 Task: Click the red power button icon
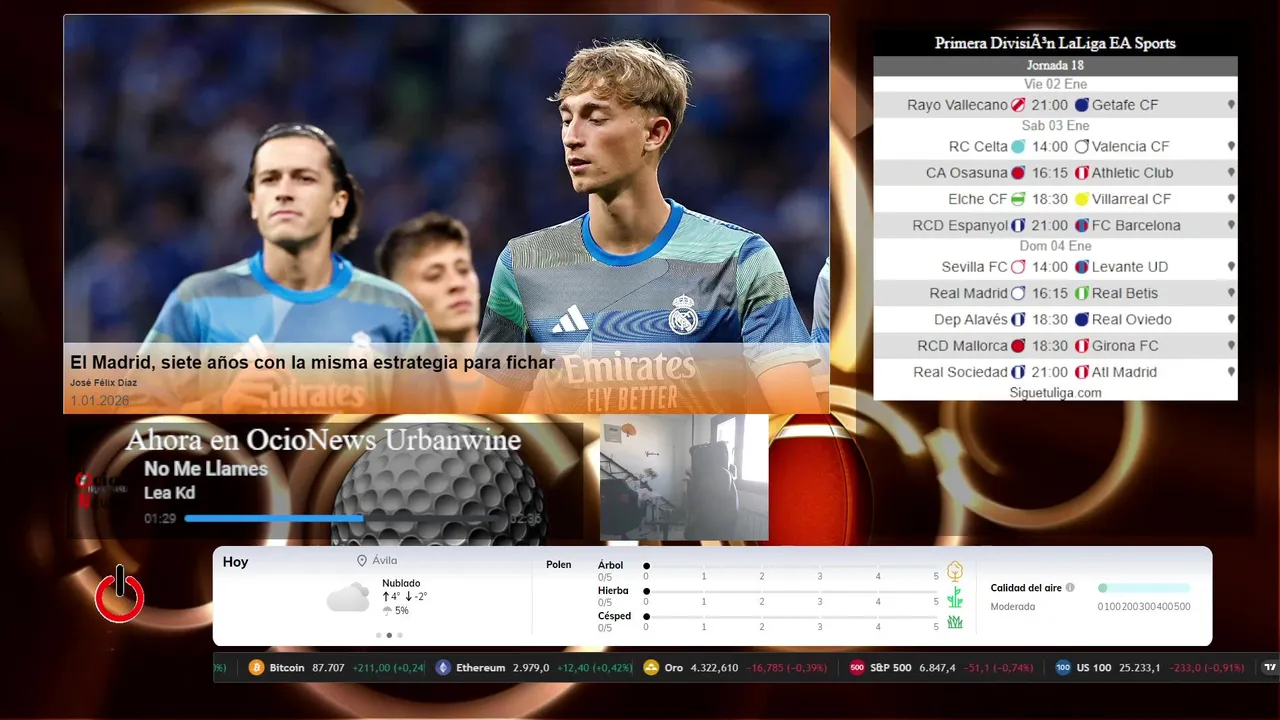click(120, 594)
